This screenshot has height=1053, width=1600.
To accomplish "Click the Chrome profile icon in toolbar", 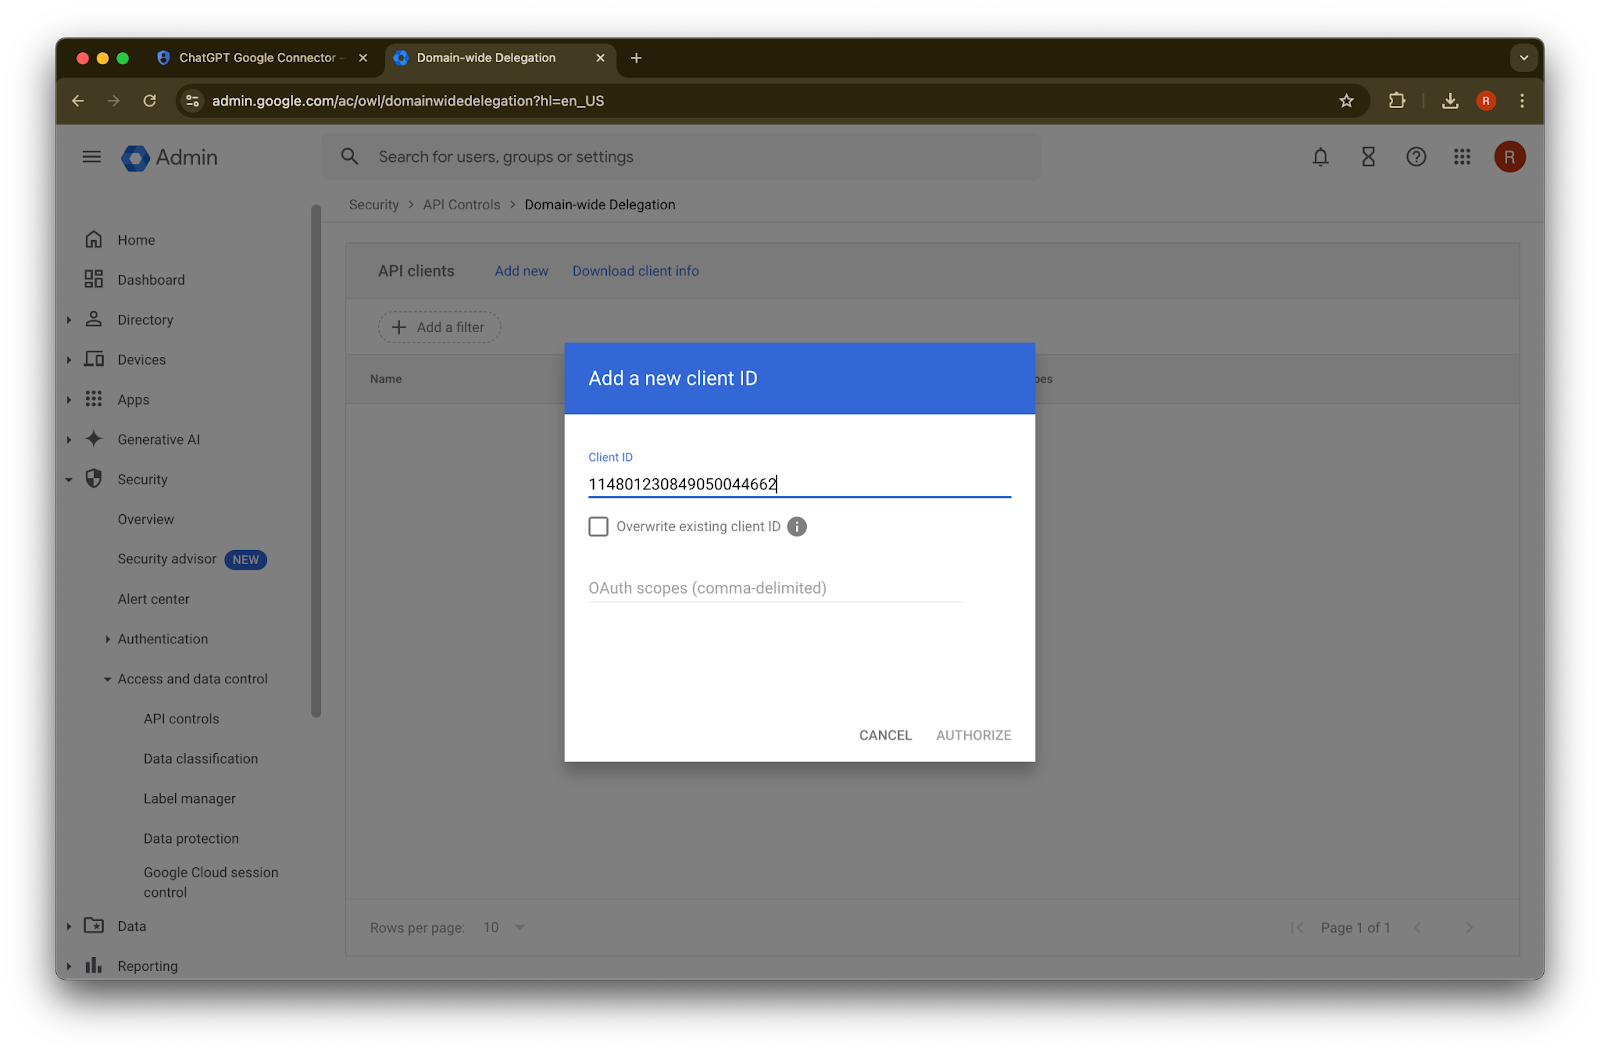I will [x=1486, y=101].
